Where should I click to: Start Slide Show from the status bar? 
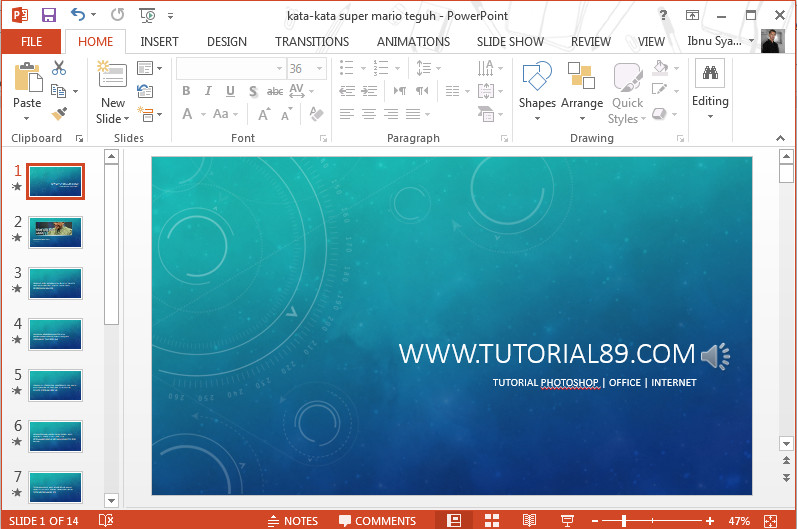pos(567,520)
